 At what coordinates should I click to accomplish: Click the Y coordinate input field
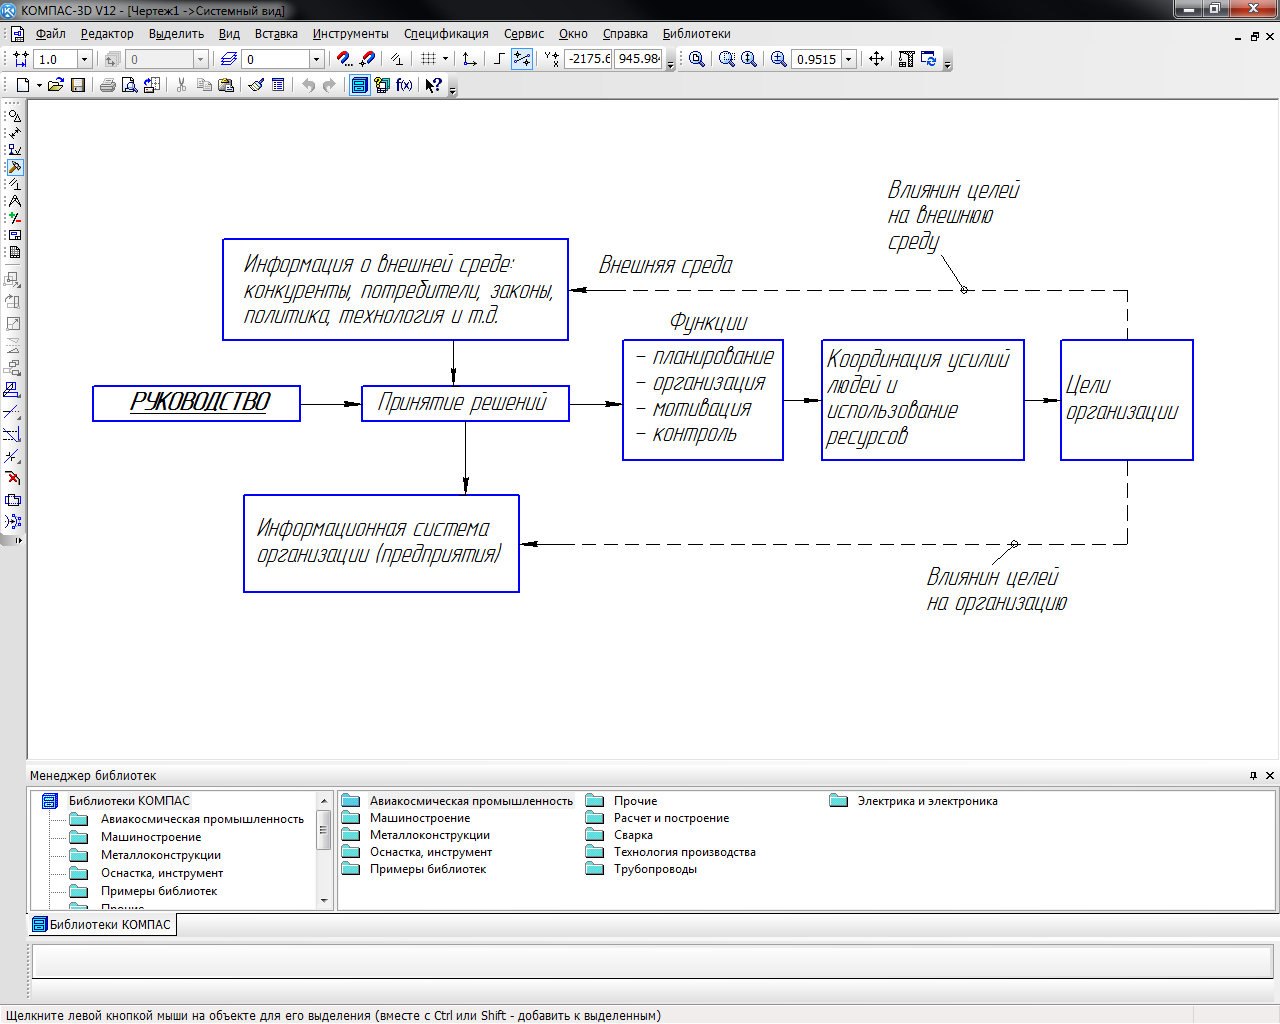coord(639,59)
